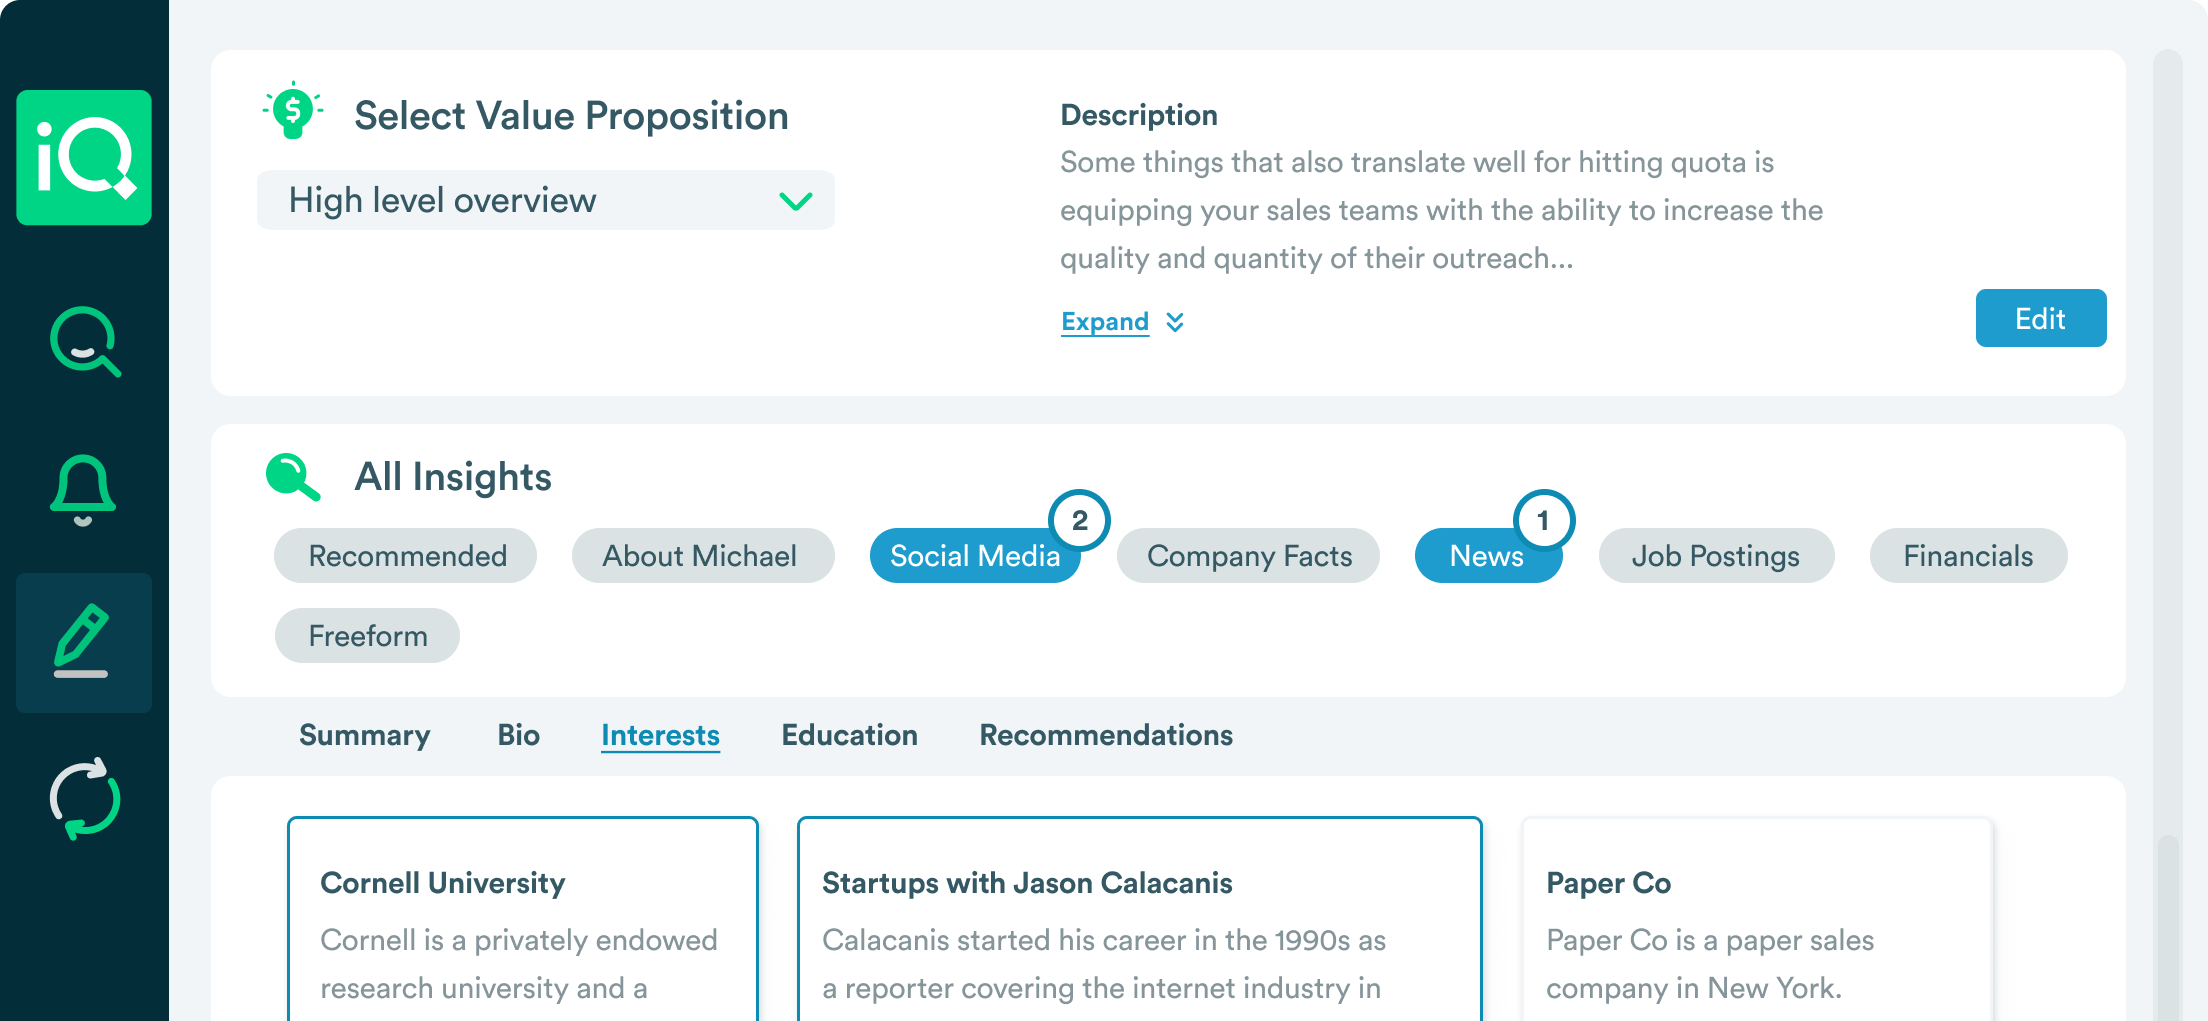Enable the Company Facts filter chip
The width and height of the screenshot is (2208, 1021).
(x=1248, y=556)
